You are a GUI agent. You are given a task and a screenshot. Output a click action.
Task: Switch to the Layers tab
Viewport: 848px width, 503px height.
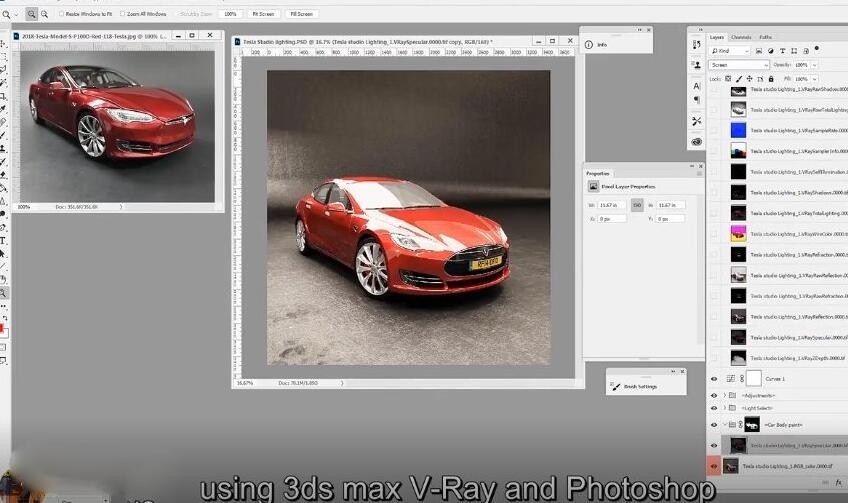pos(717,37)
